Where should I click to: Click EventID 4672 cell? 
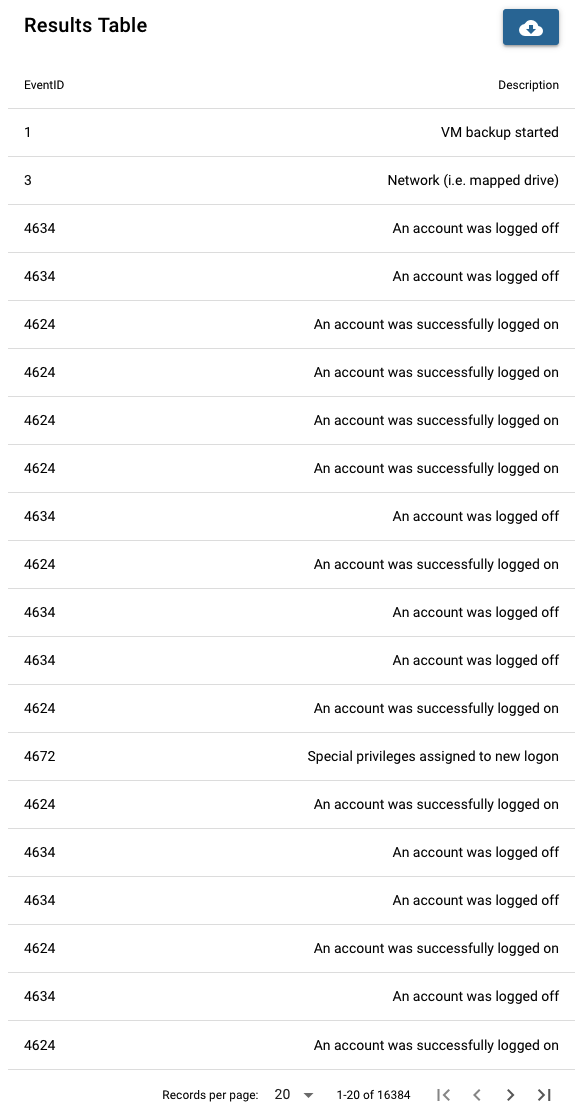coord(40,756)
